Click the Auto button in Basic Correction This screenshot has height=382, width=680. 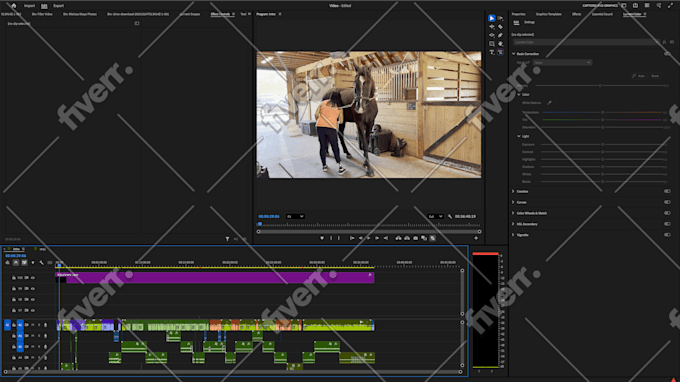click(638, 76)
